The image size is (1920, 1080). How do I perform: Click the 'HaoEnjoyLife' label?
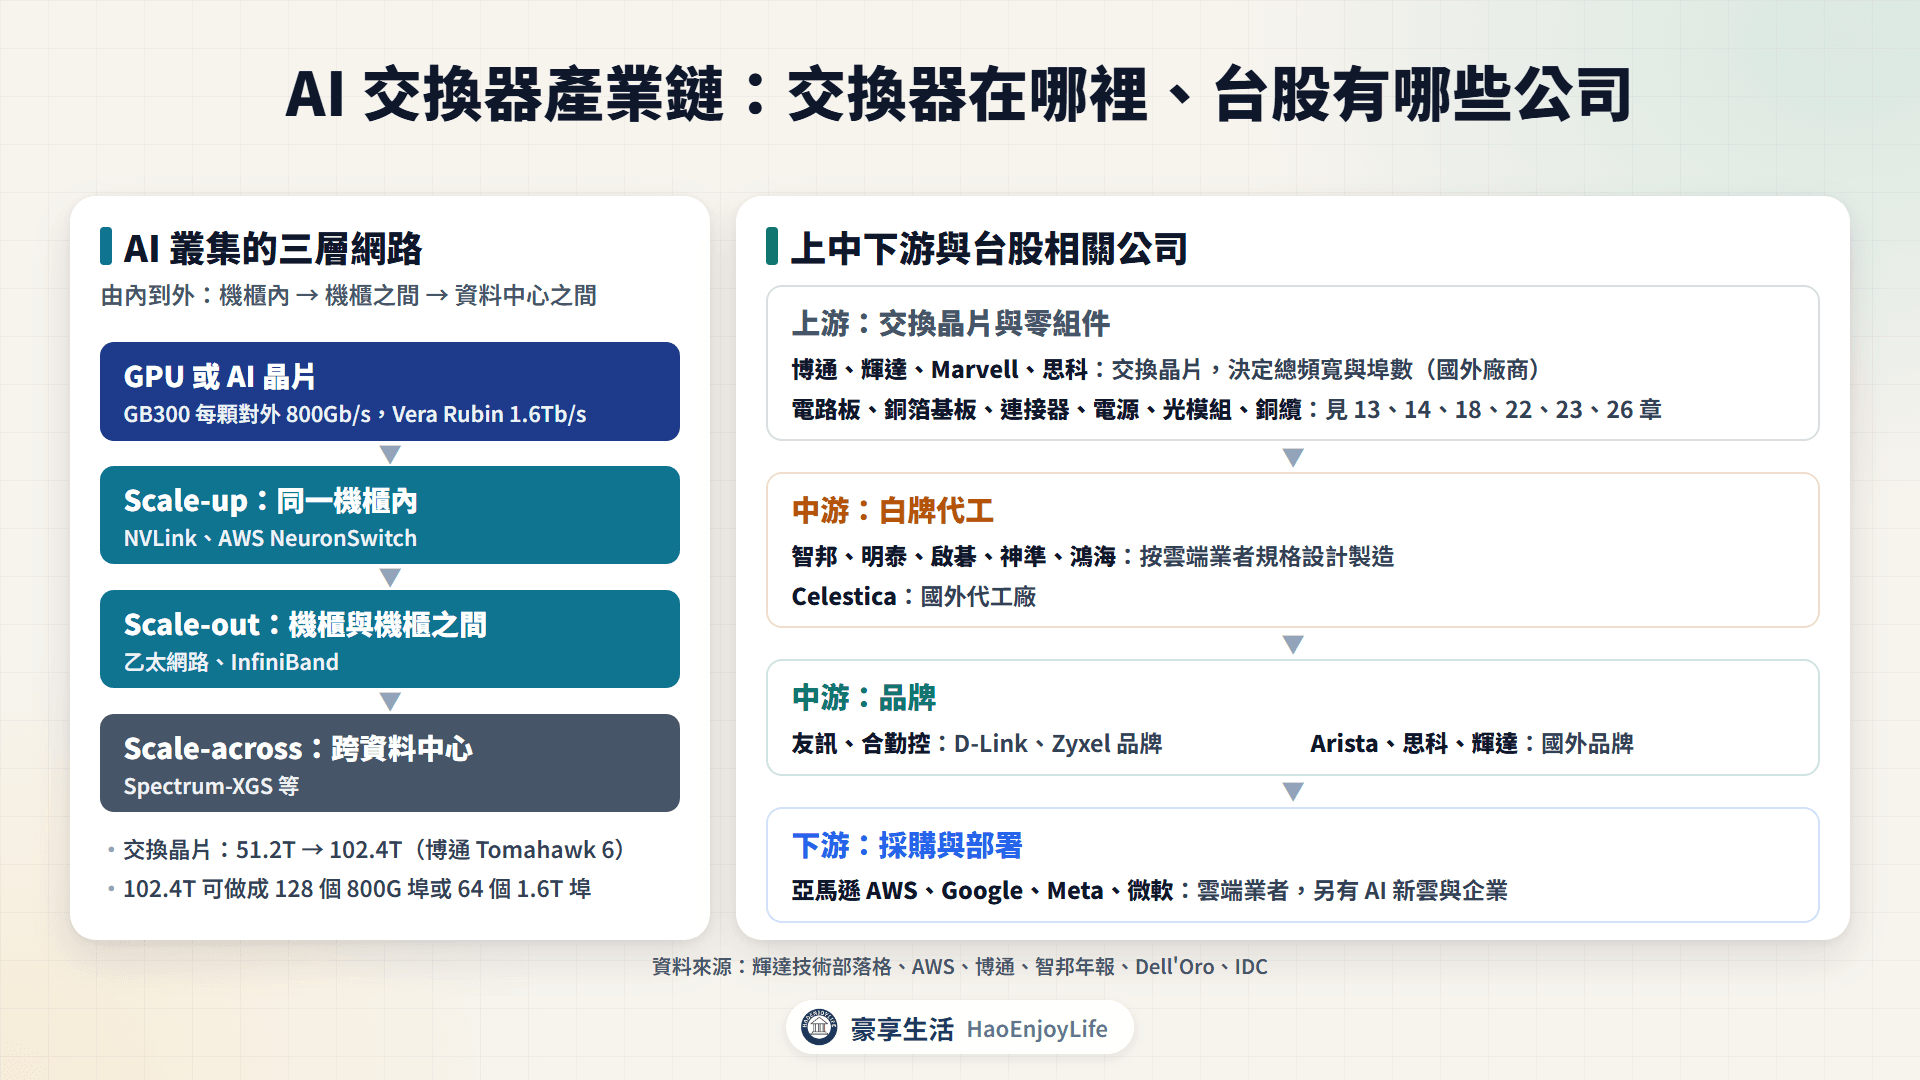click(x=1037, y=1029)
